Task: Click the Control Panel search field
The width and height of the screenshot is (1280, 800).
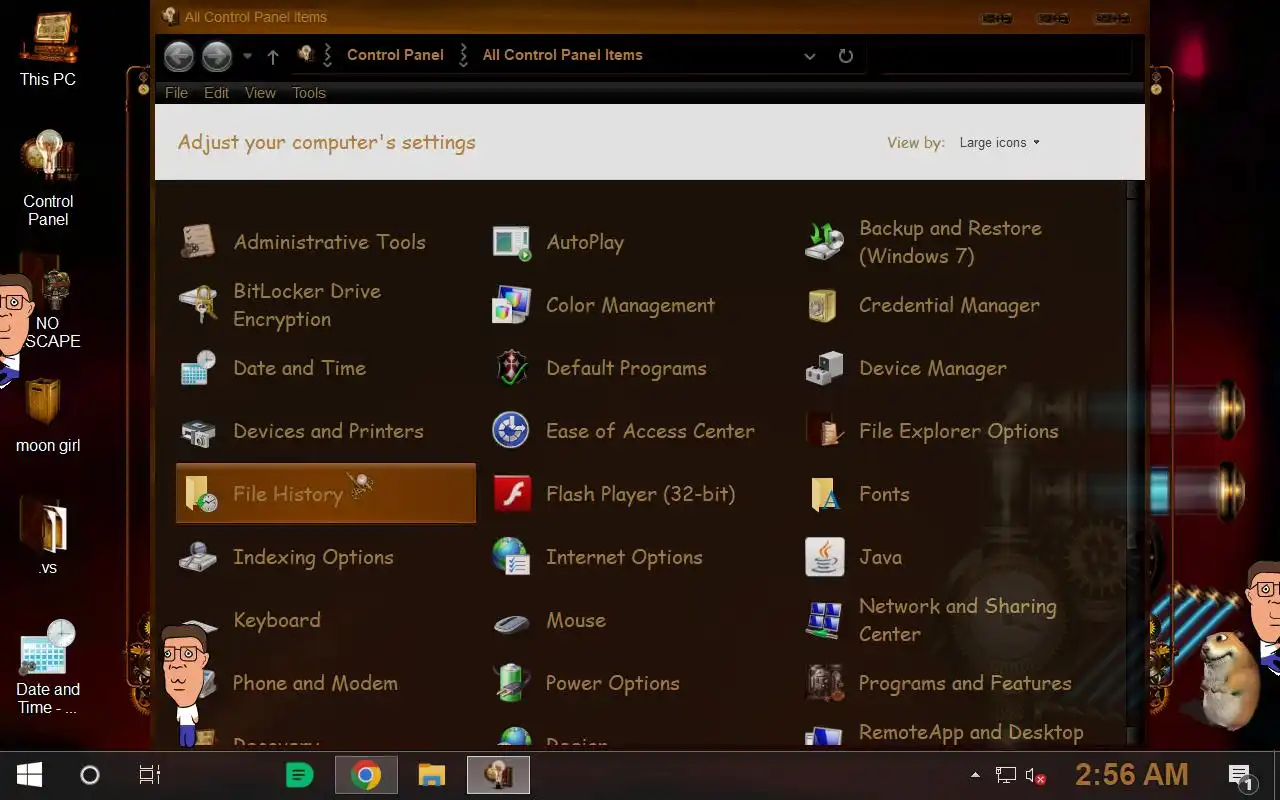Action: pyautogui.click(x=1004, y=56)
